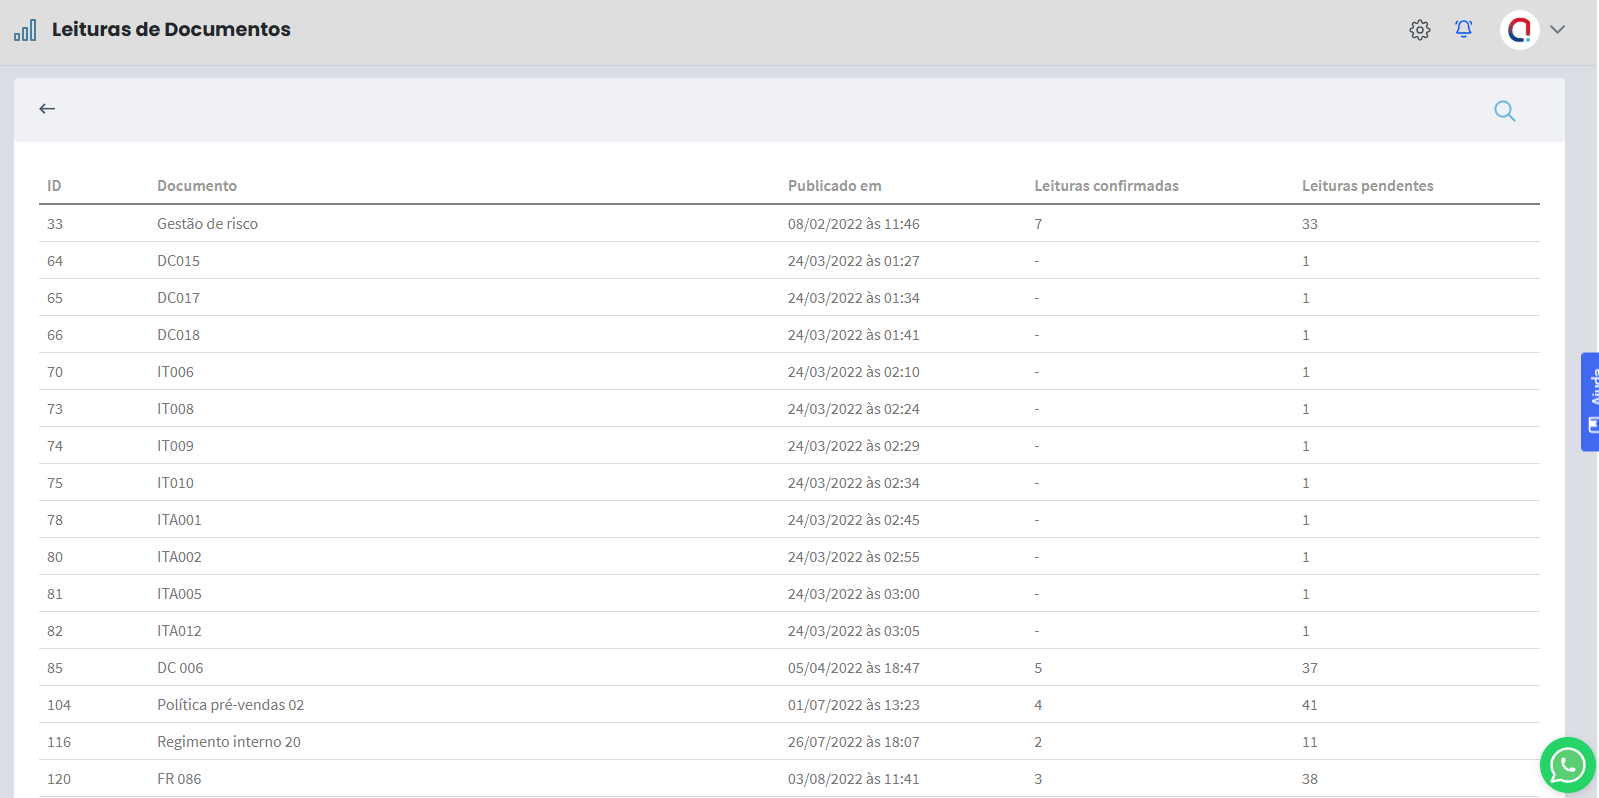Click the back arrow icon
Viewport: 1599px width, 798px height.
coord(47,109)
